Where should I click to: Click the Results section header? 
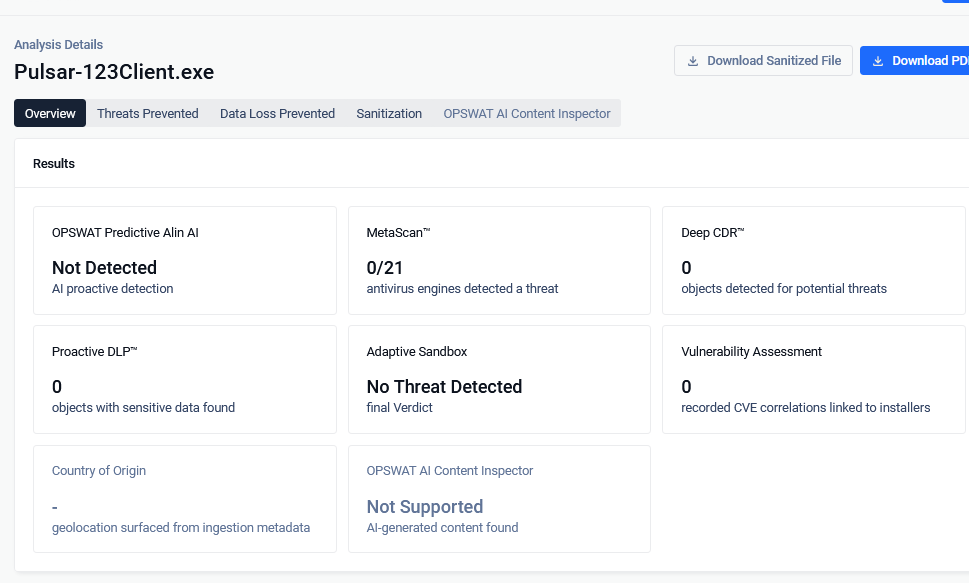pyautogui.click(x=54, y=163)
